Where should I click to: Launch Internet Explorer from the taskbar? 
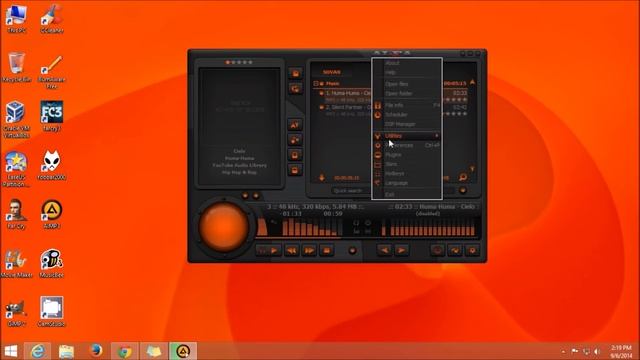tap(38, 351)
